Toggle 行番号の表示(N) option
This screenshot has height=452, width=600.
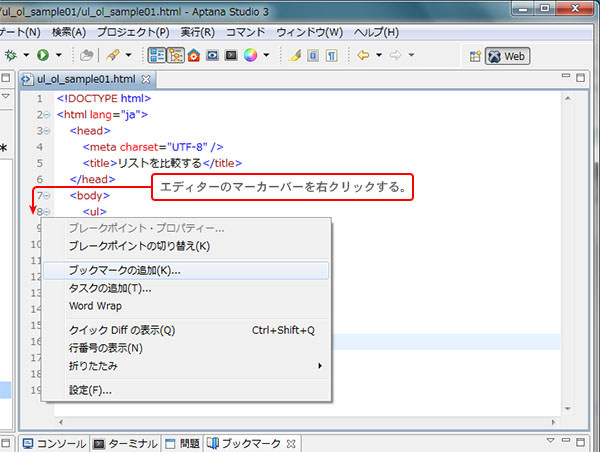186,348
